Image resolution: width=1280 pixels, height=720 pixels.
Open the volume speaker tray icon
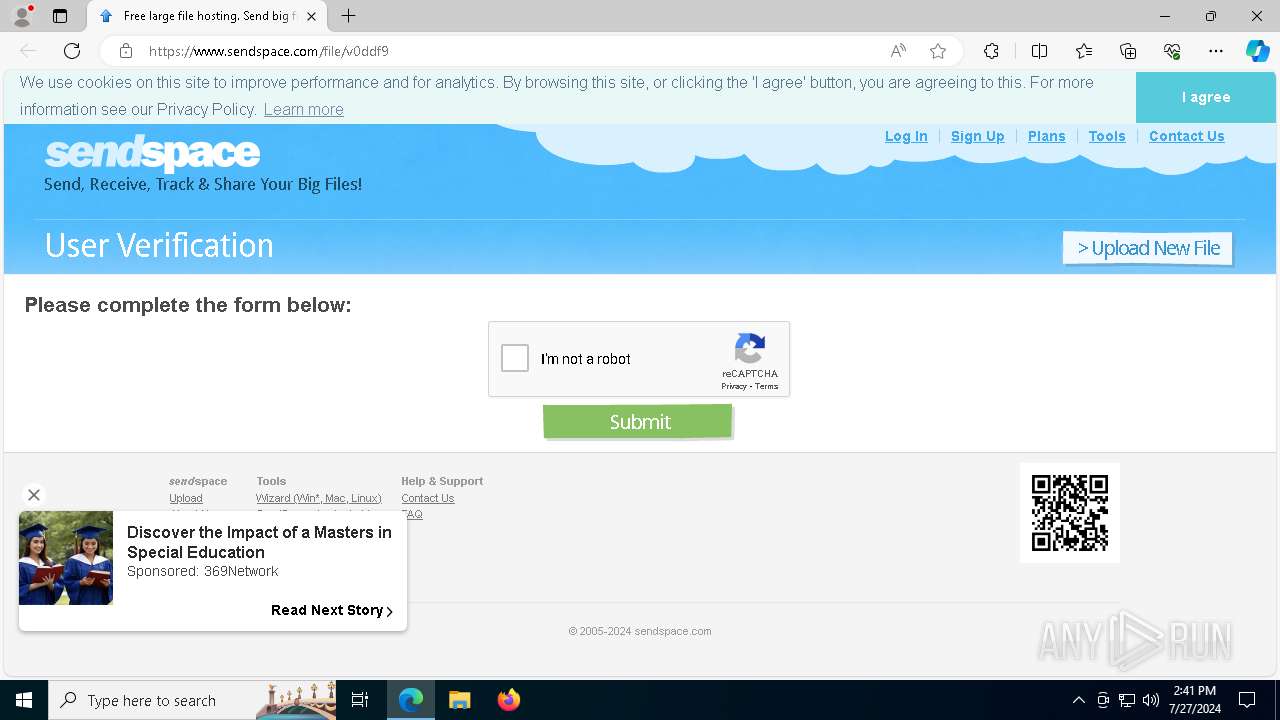pos(1151,700)
